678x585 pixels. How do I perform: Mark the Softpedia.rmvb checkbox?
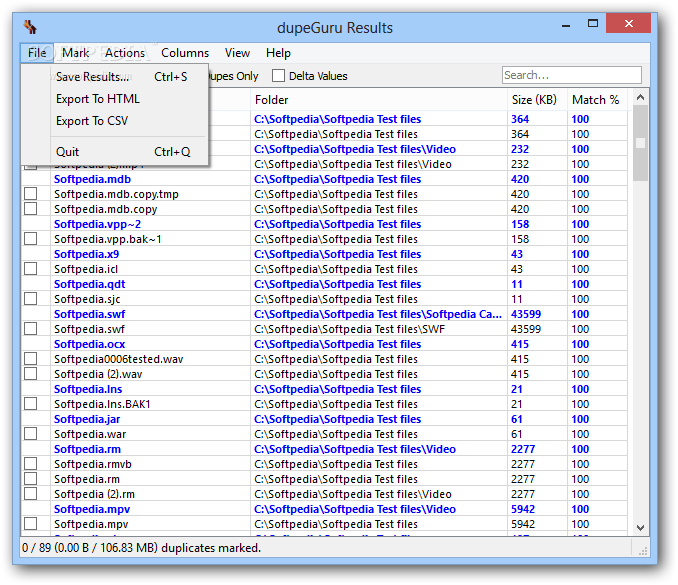point(30,464)
